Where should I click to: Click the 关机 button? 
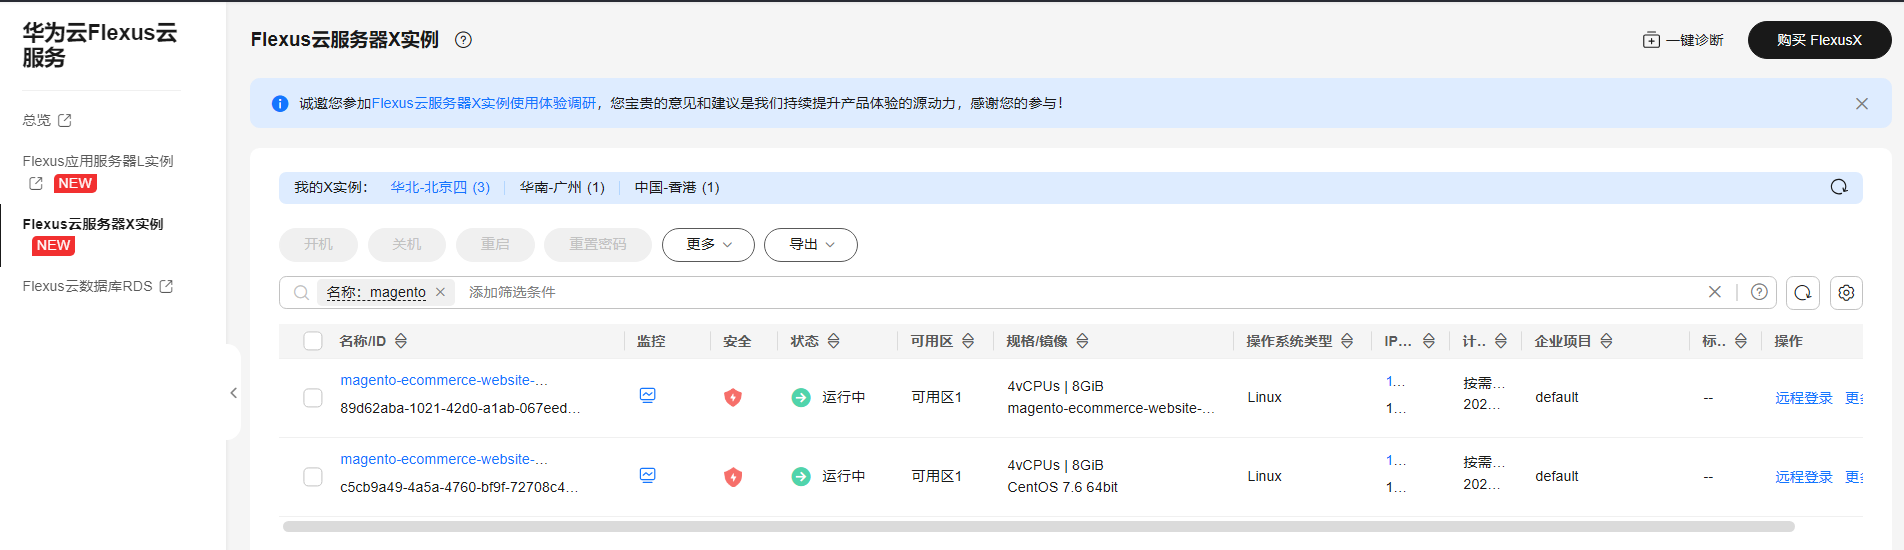click(407, 245)
